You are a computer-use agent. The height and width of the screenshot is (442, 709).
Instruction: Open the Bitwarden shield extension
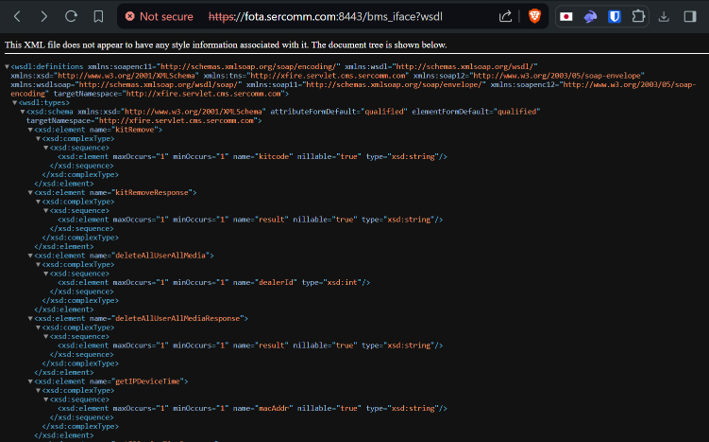(x=615, y=17)
